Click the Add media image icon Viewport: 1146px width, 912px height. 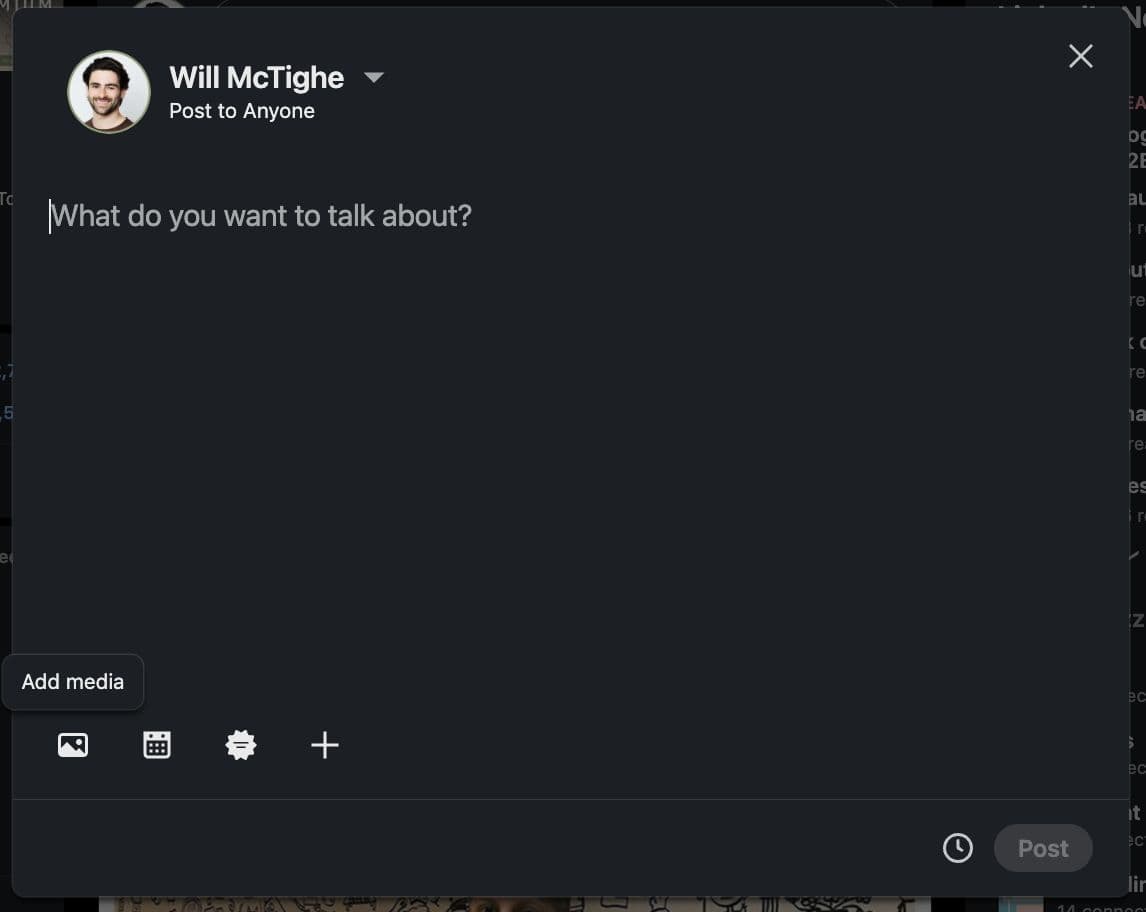[73, 745]
